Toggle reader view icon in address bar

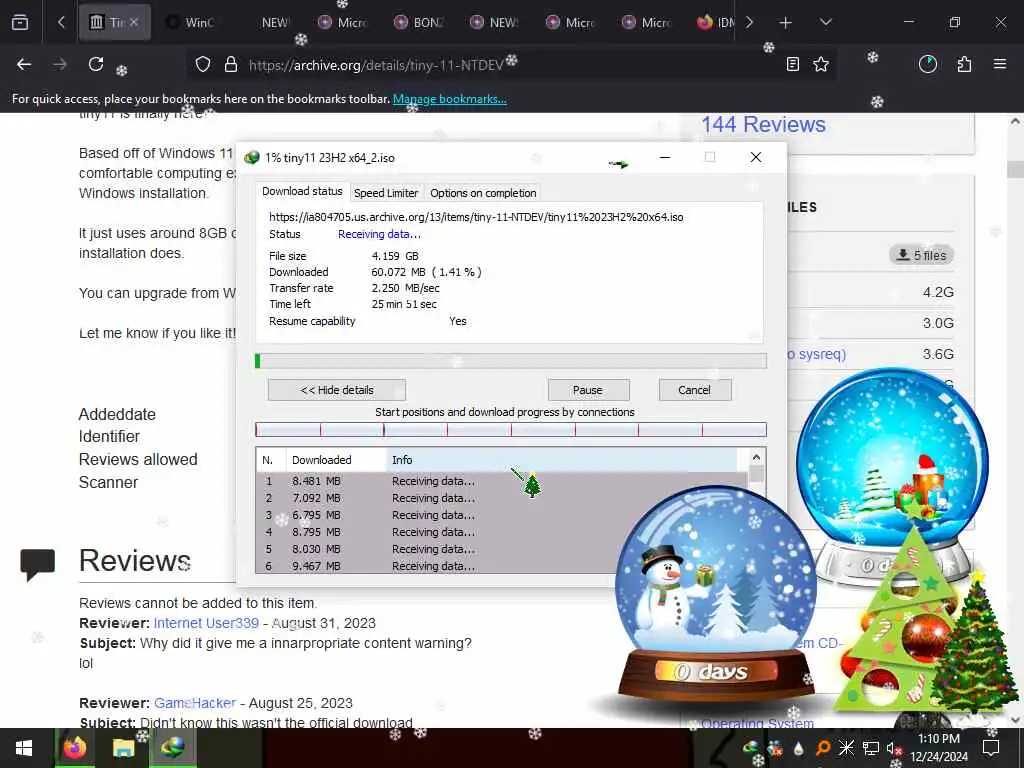pyautogui.click(x=793, y=64)
